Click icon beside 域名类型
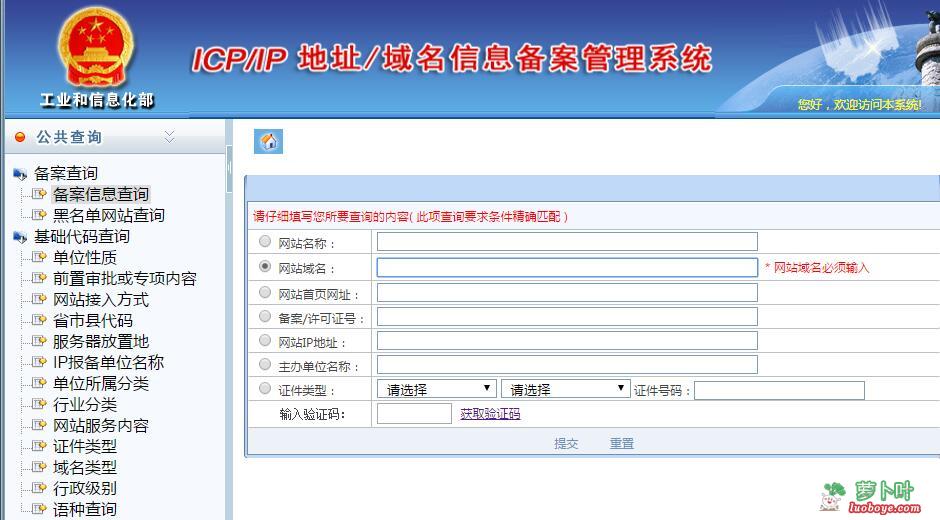 point(40,467)
